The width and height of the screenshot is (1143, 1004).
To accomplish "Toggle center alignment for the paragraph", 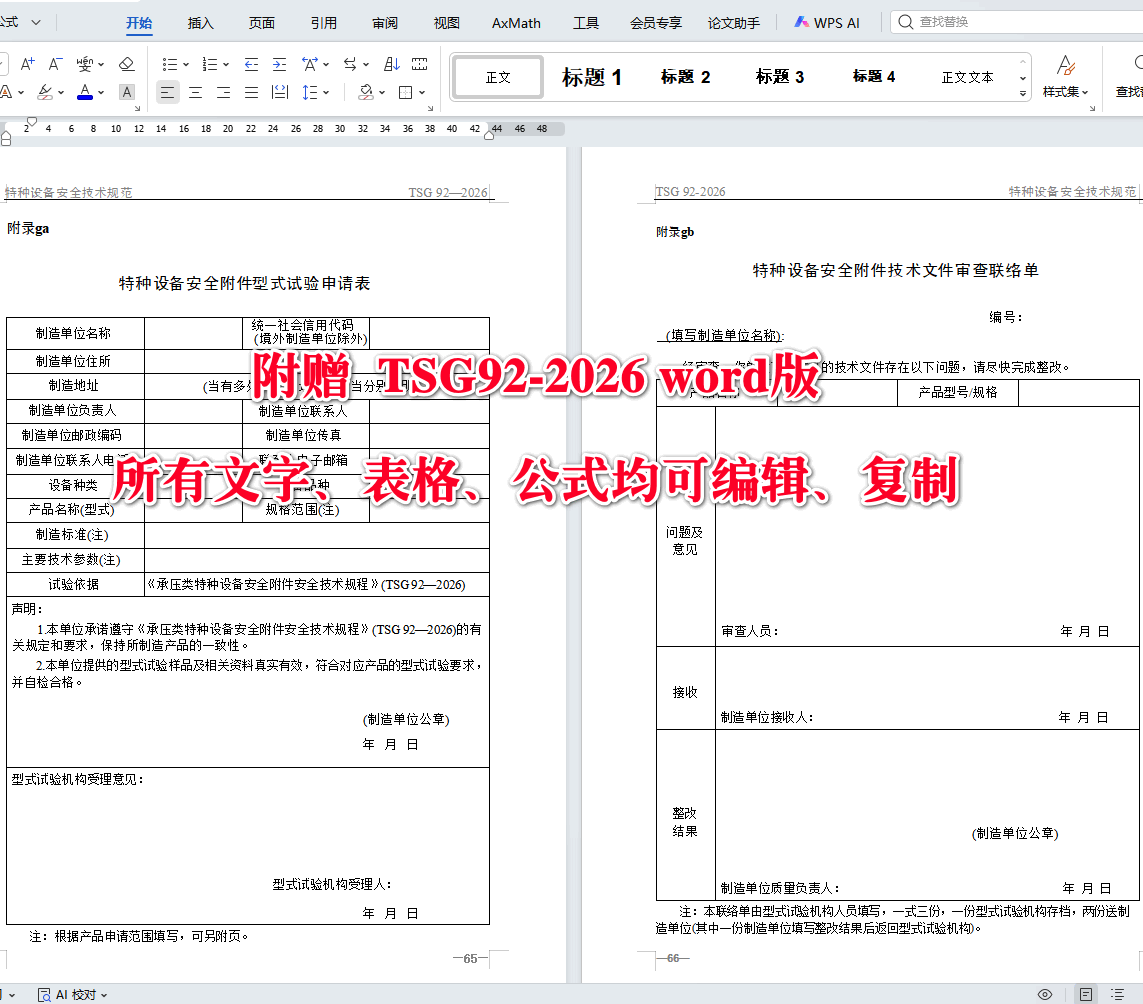I will coord(195,92).
